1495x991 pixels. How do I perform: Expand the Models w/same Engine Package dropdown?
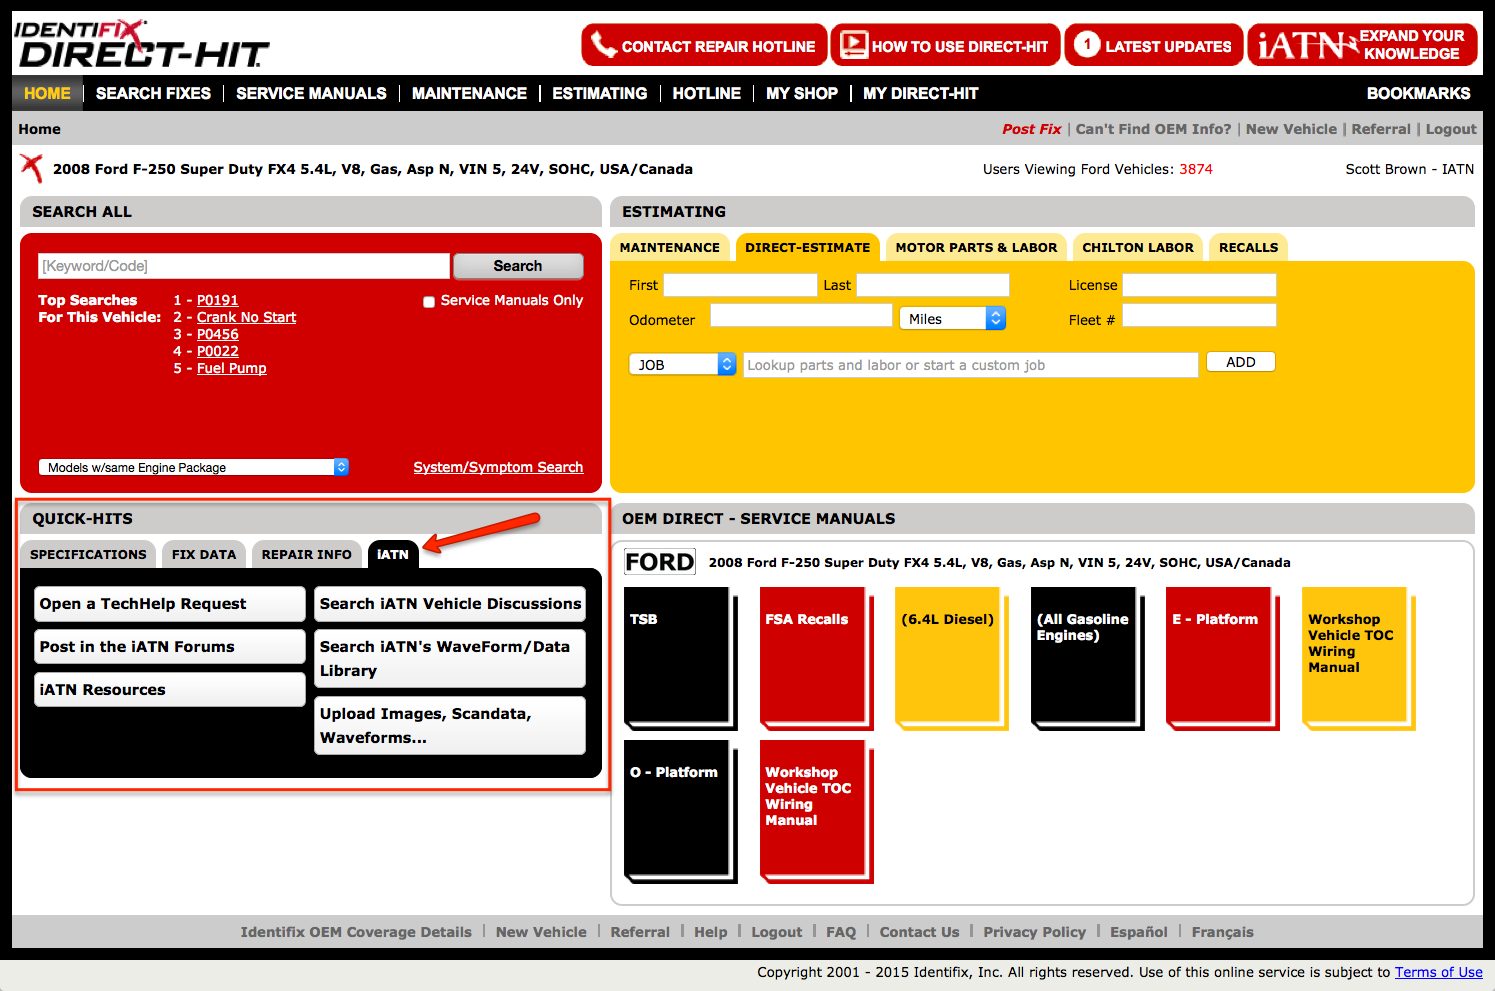click(193, 467)
